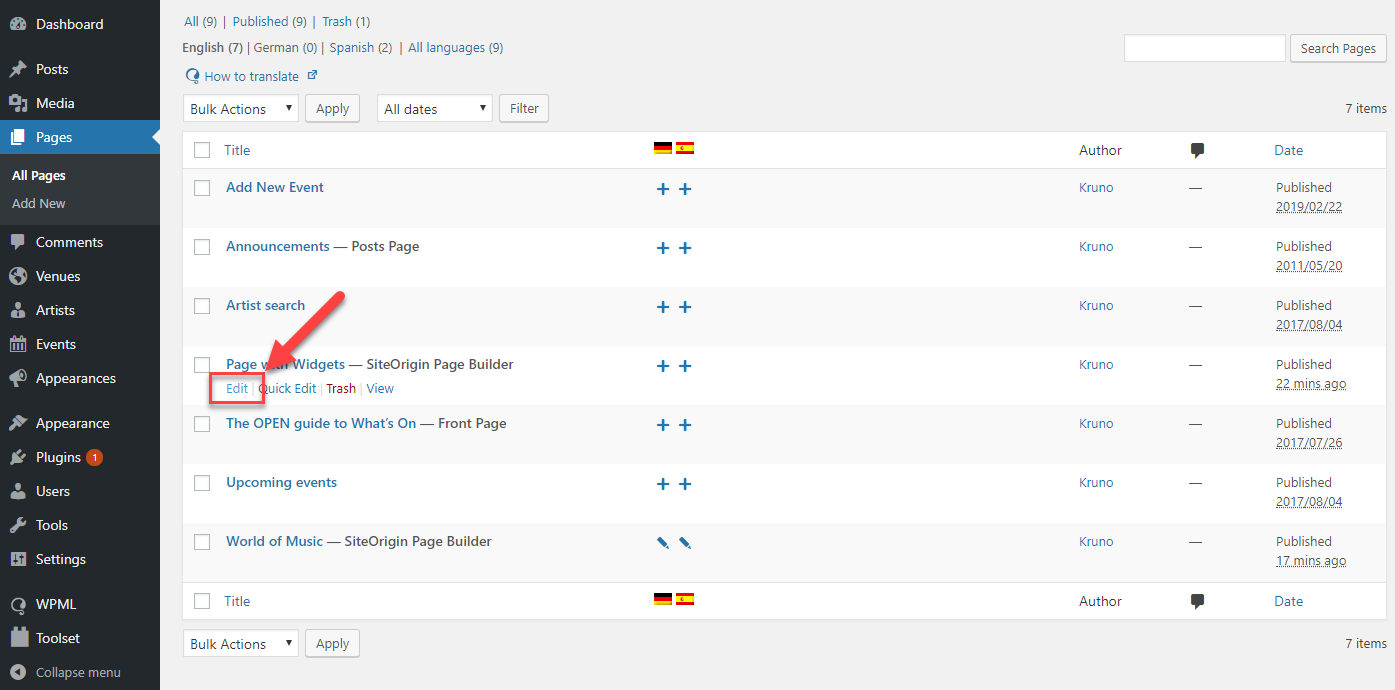The image size is (1395, 690).
Task: Click author Kruno in the Announcements row
Action: click(1096, 246)
